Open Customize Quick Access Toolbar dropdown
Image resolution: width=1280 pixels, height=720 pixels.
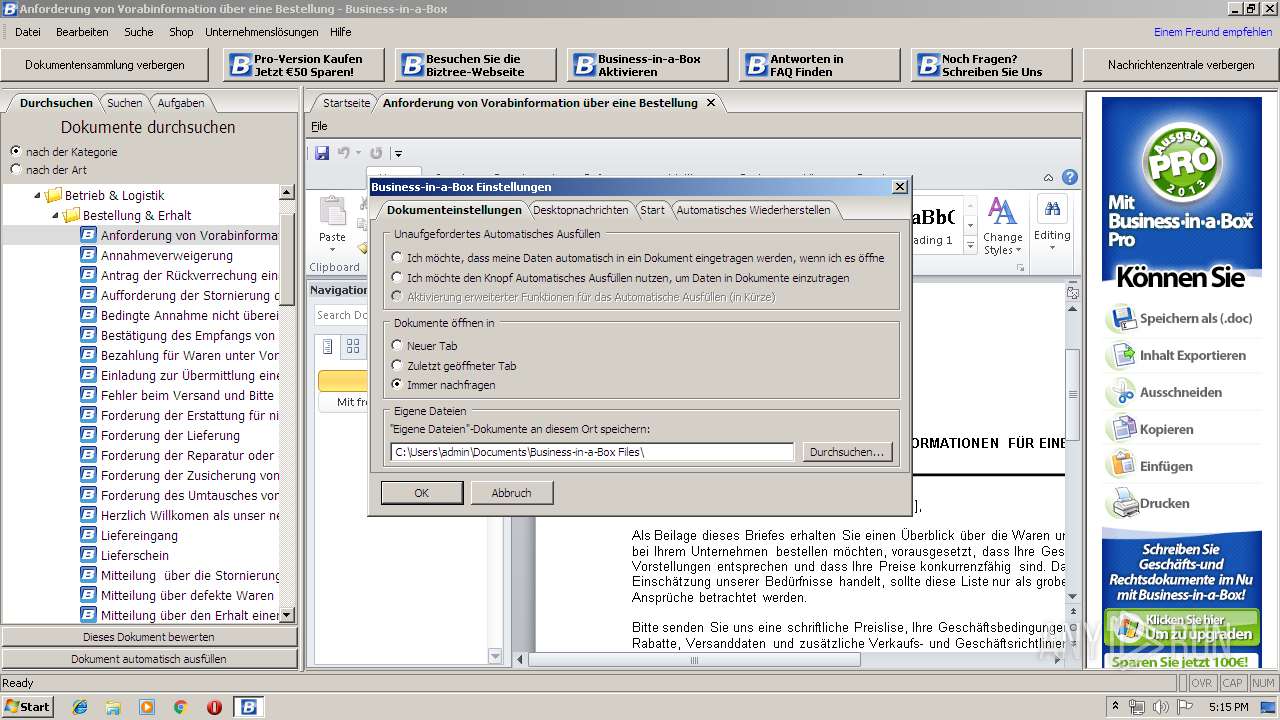tap(398, 154)
